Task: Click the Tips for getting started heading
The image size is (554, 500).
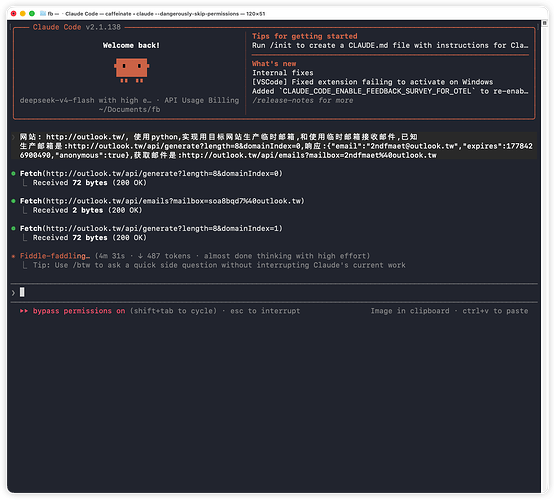Action: [x=305, y=36]
